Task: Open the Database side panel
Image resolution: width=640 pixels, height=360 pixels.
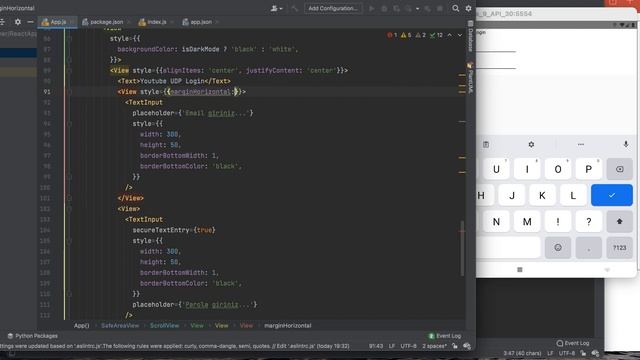Action: (x=470, y=36)
